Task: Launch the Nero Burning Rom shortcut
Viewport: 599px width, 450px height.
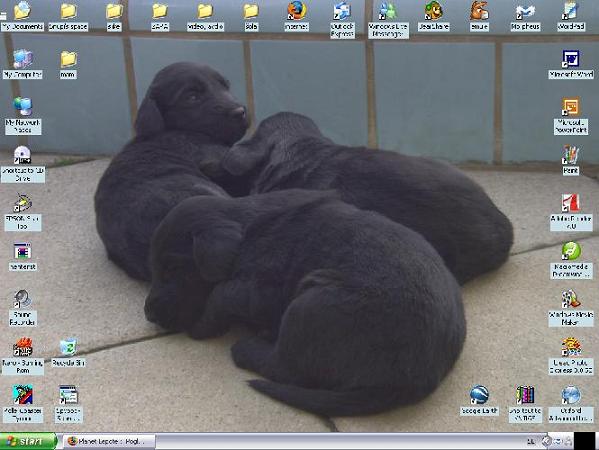Action: tap(23, 356)
